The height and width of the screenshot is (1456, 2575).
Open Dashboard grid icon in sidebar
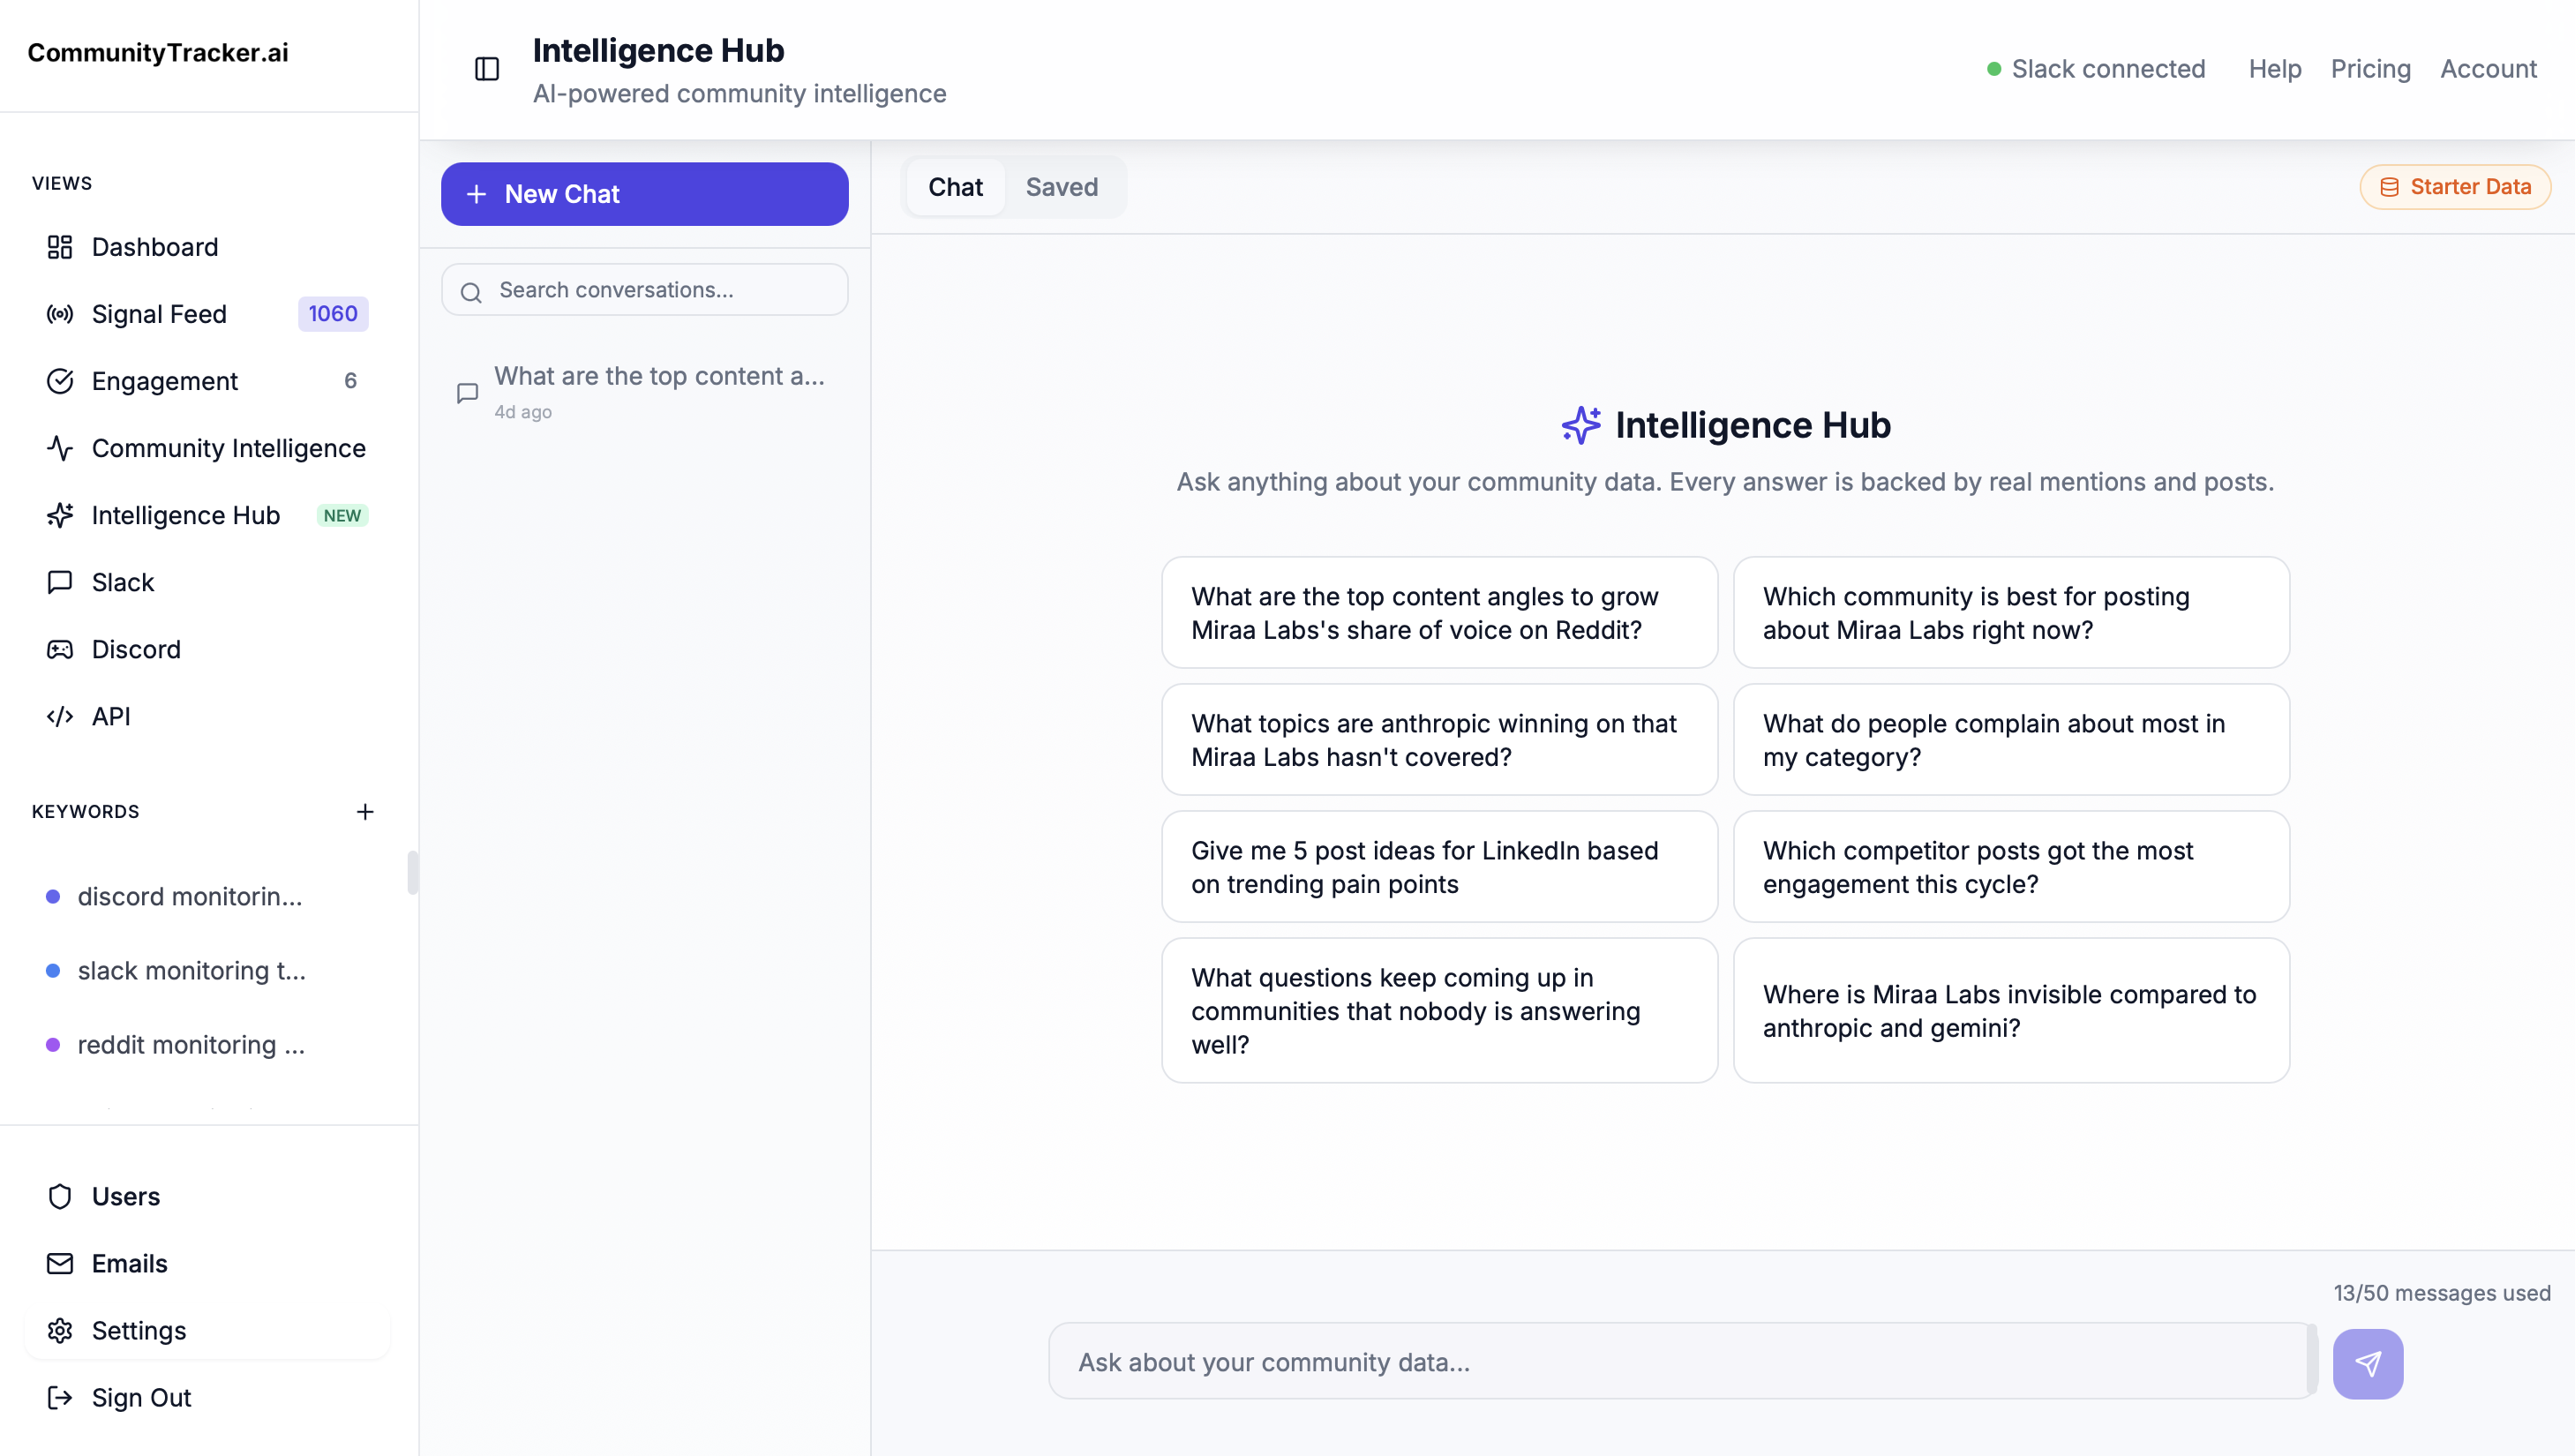(x=60, y=247)
